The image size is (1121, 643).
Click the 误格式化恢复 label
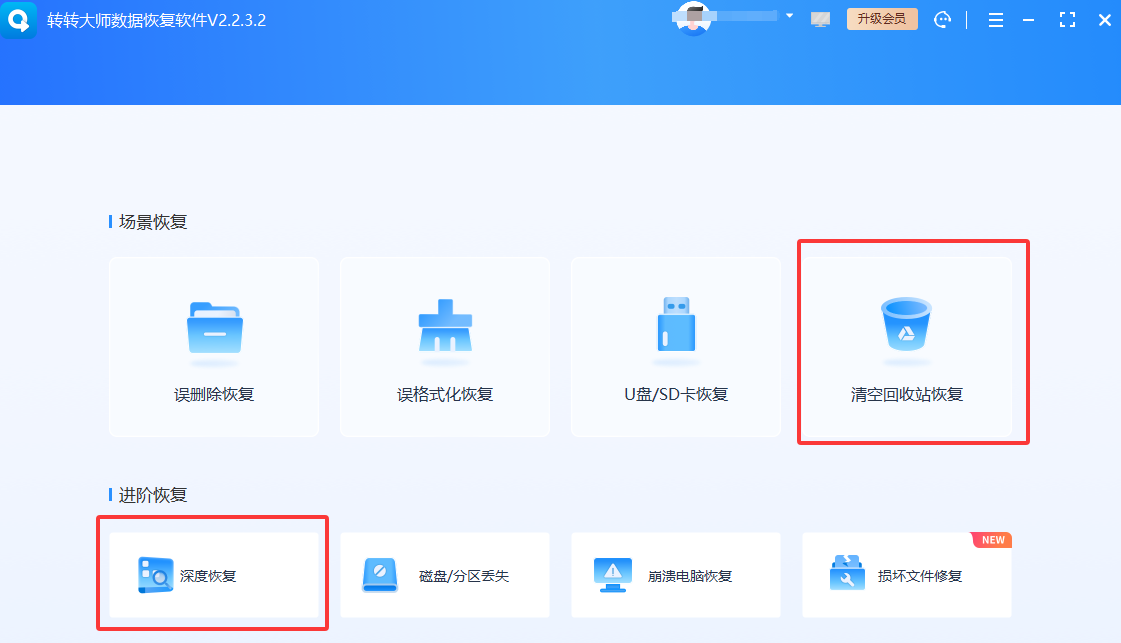[445, 394]
